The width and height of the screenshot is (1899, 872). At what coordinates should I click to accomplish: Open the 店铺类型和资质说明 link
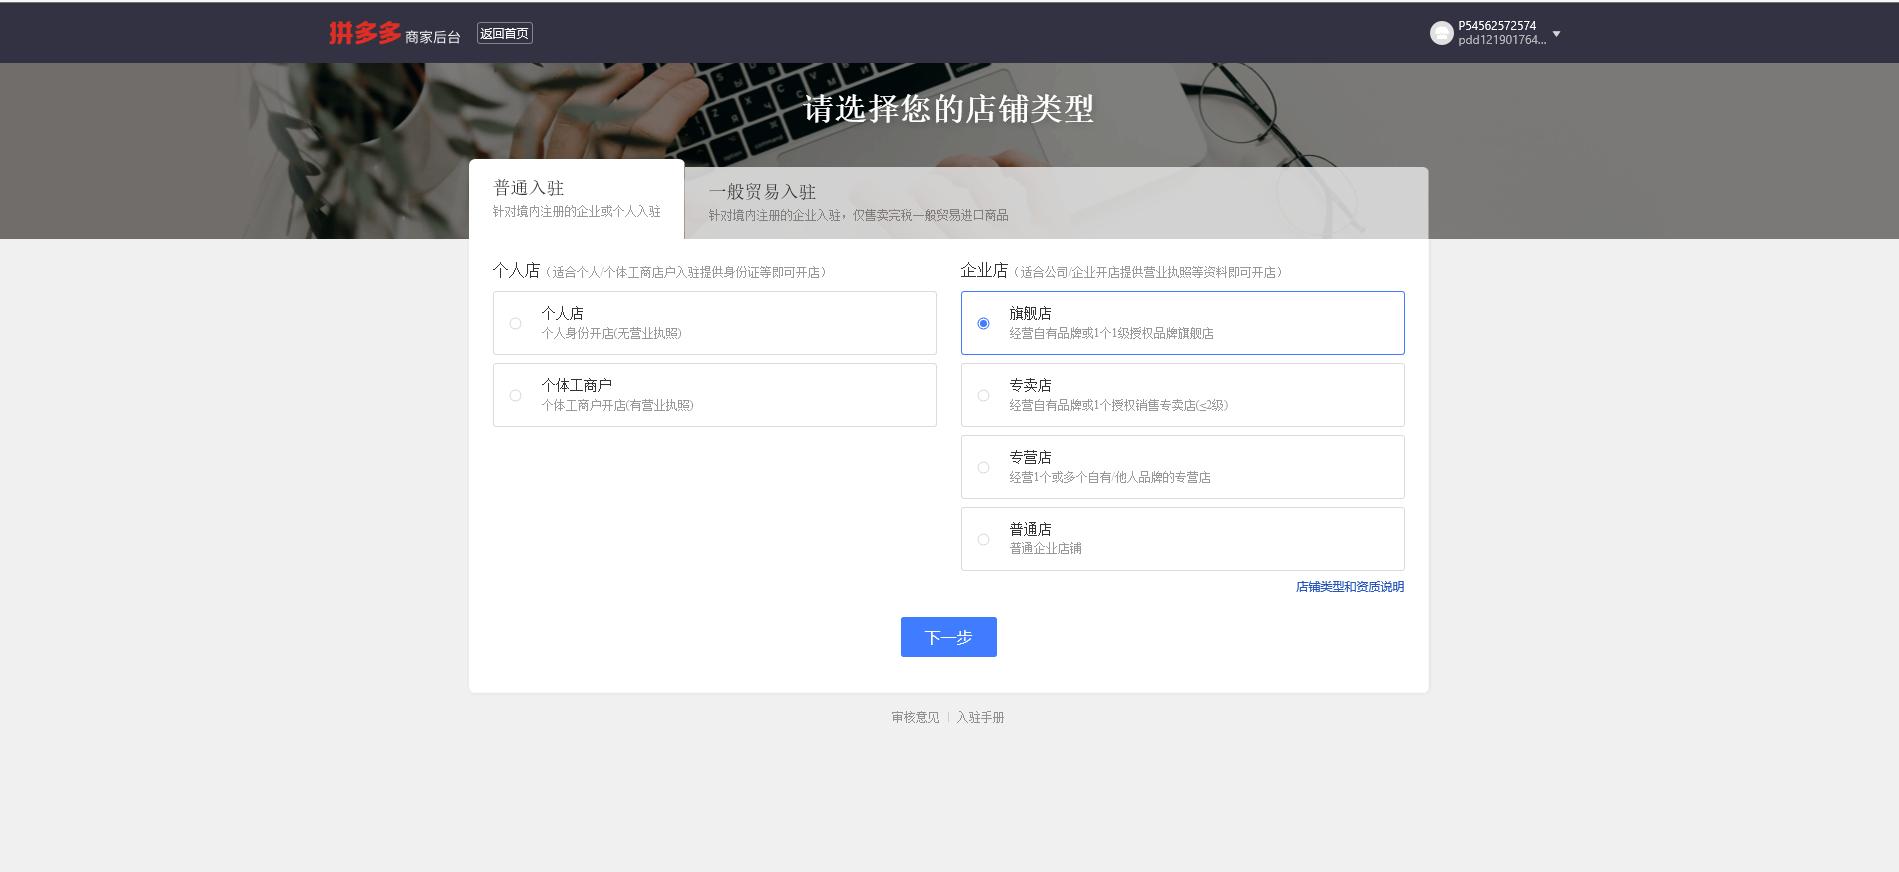click(x=1350, y=587)
